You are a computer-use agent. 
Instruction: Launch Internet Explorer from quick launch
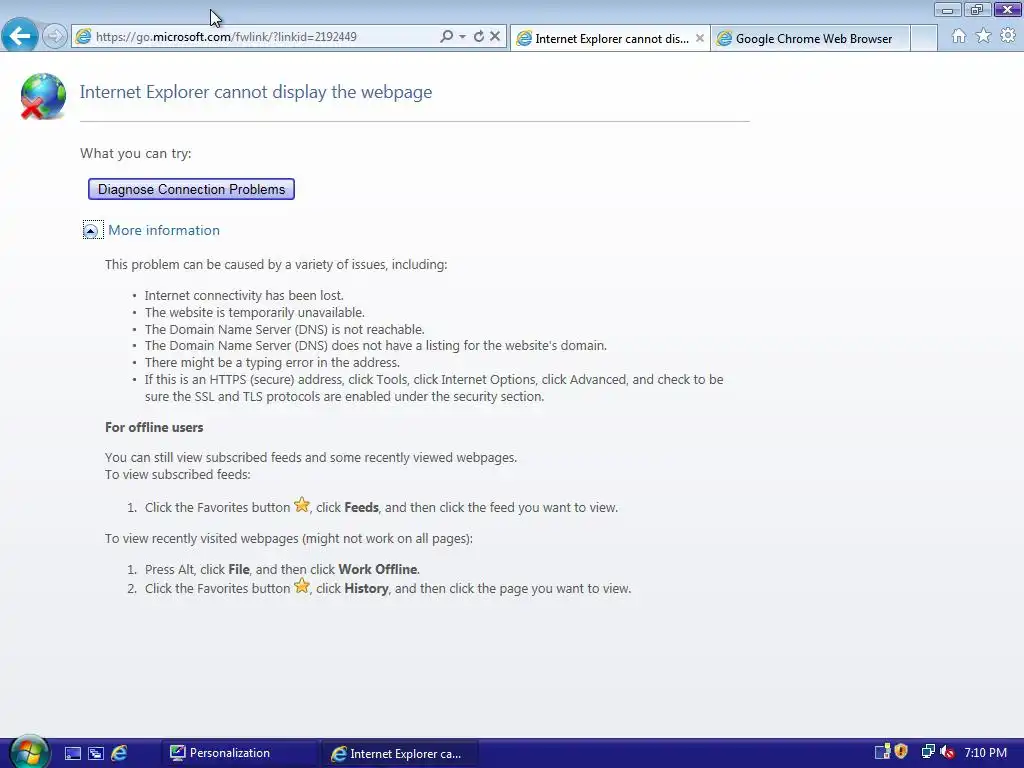pyautogui.click(x=120, y=753)
